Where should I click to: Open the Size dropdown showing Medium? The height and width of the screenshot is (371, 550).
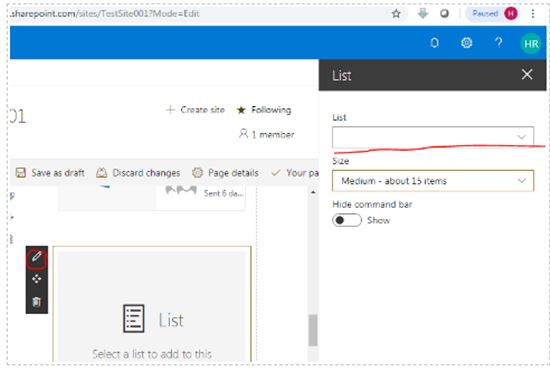point(433,181)
